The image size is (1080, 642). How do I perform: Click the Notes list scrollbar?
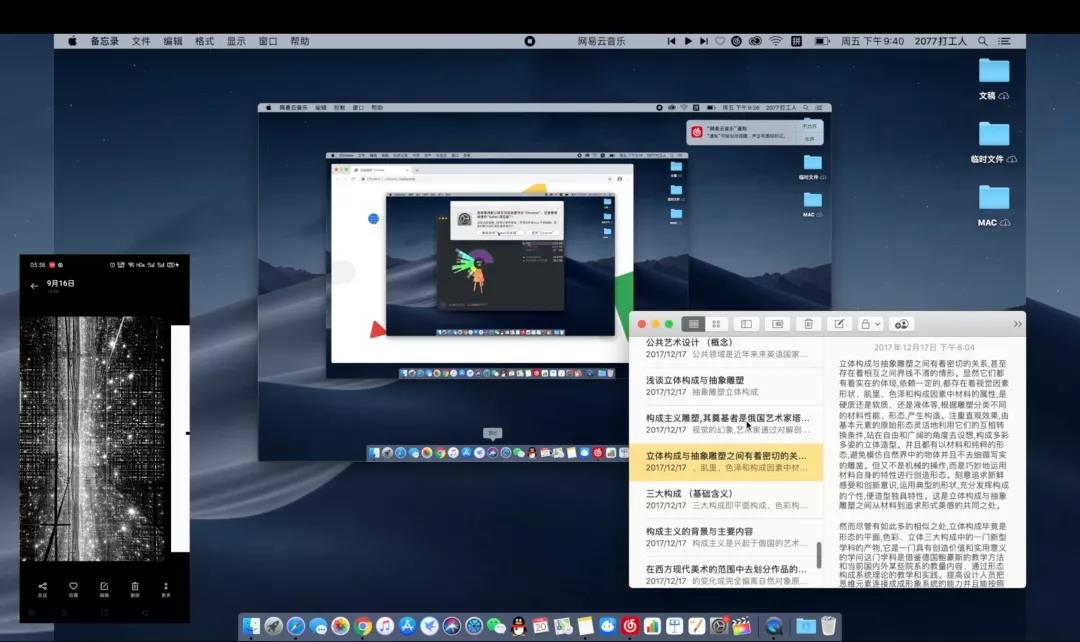pyautogui.click(x=819, y=555)
